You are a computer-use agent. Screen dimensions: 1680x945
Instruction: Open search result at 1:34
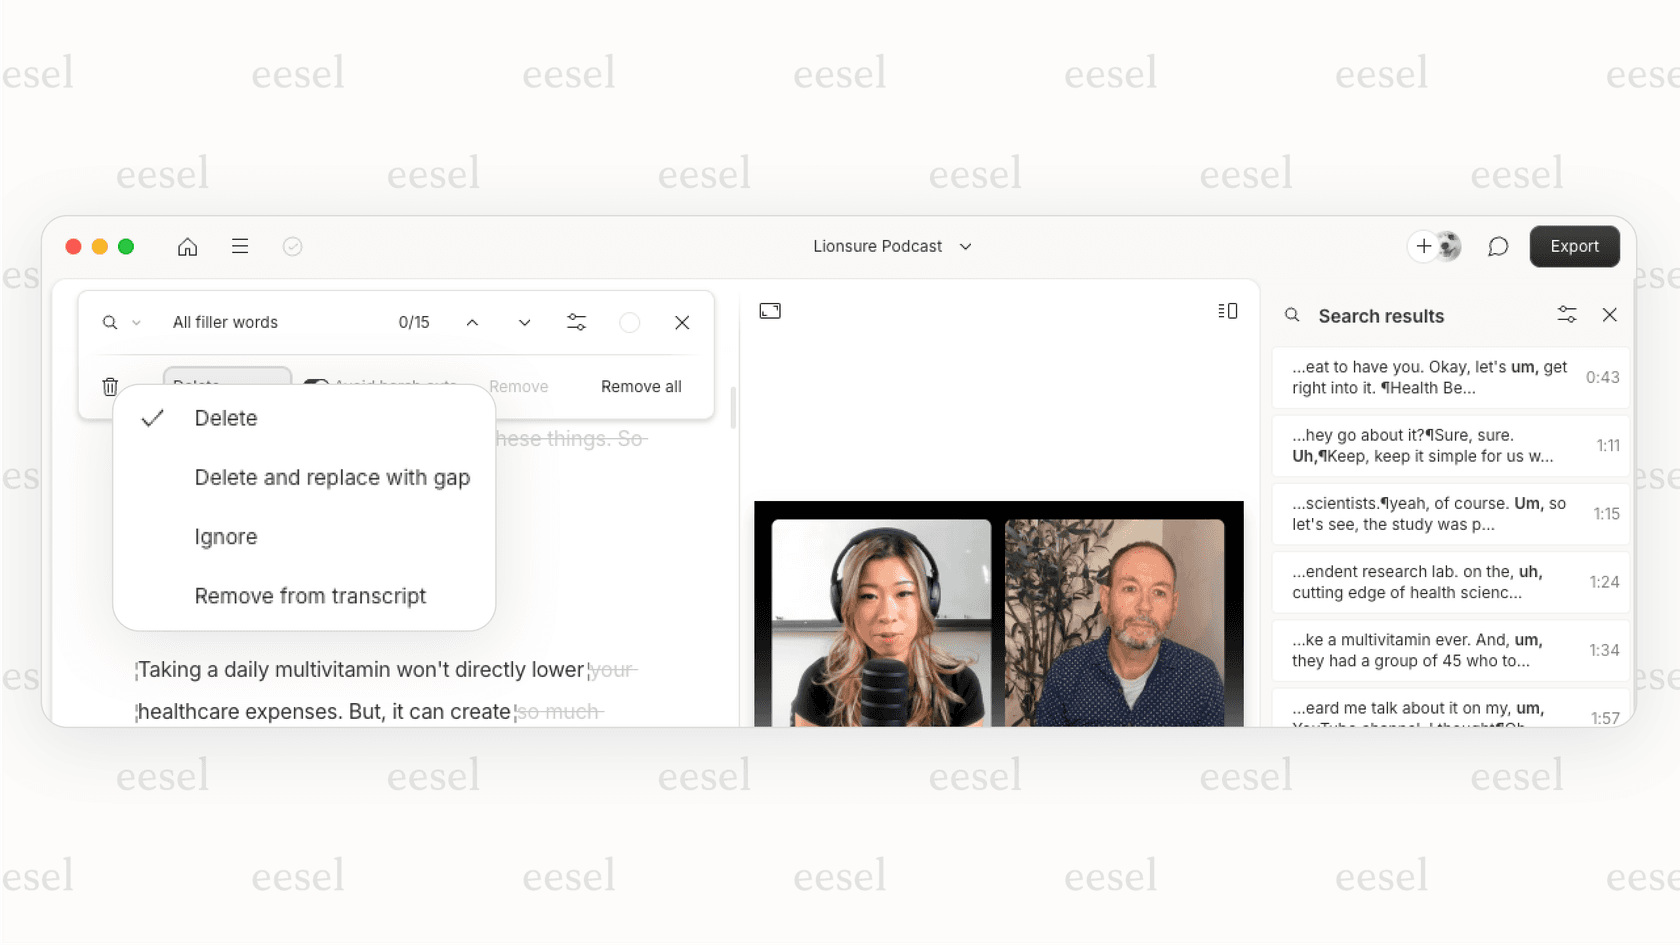point(1450,649)
